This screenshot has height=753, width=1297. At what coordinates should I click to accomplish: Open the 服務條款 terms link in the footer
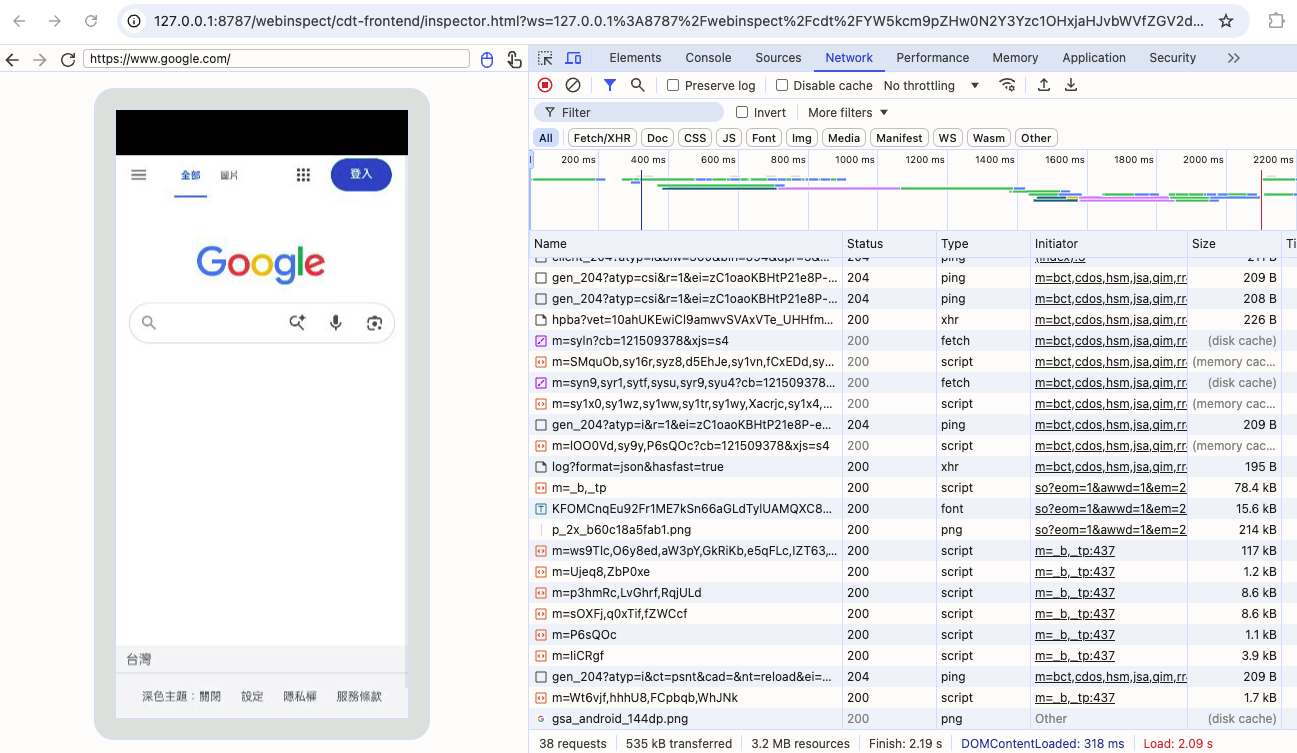pos(359,696)
